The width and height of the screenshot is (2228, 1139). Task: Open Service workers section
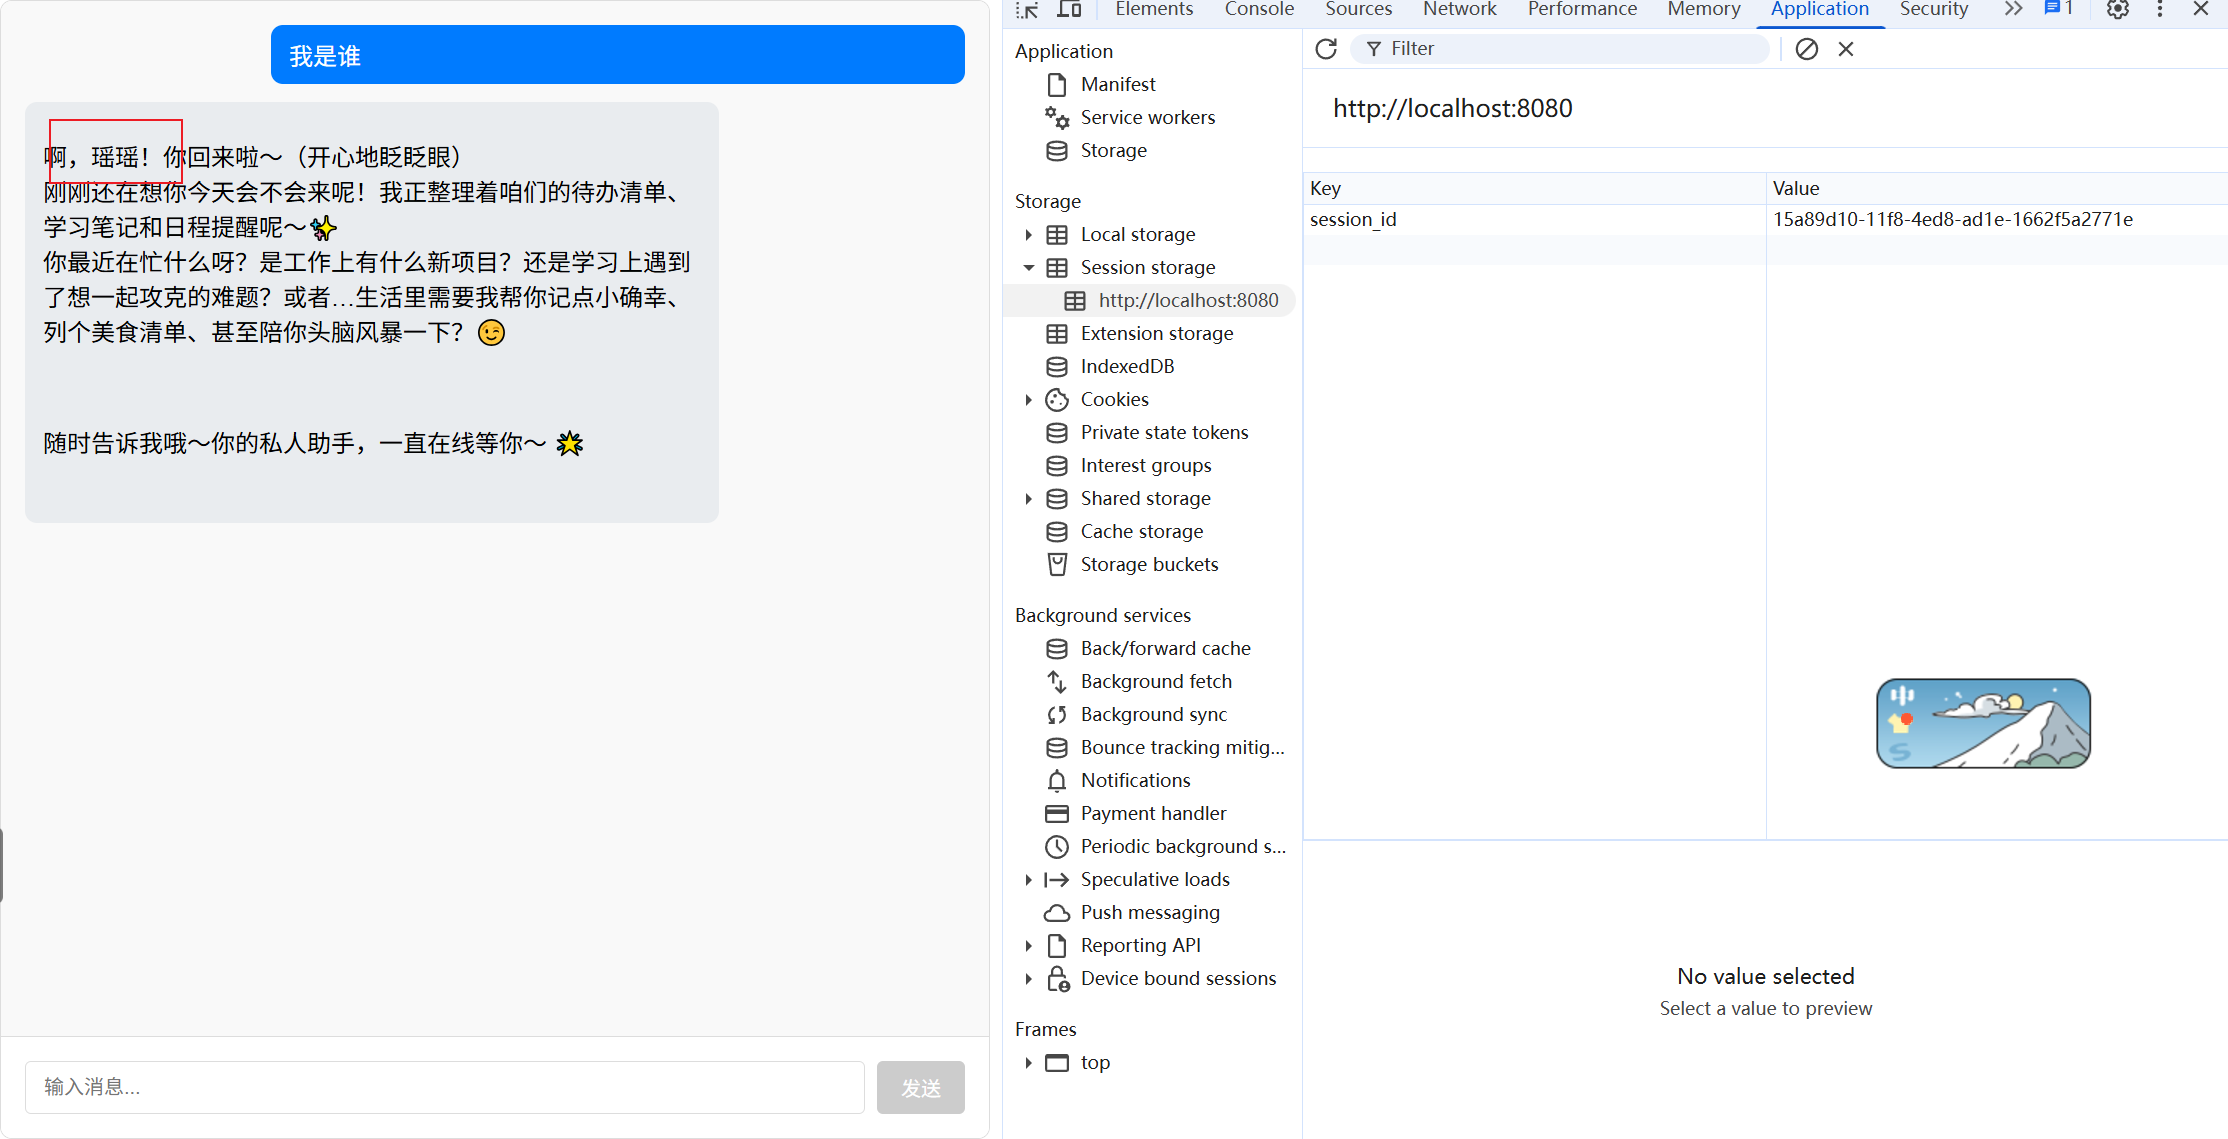(1147, 117)
